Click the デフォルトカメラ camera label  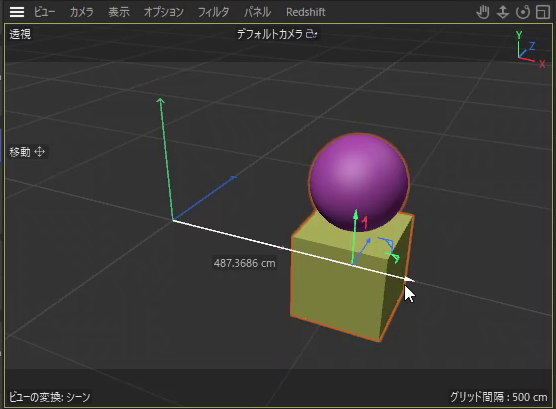pyautogui.click(x=269, y=34)
